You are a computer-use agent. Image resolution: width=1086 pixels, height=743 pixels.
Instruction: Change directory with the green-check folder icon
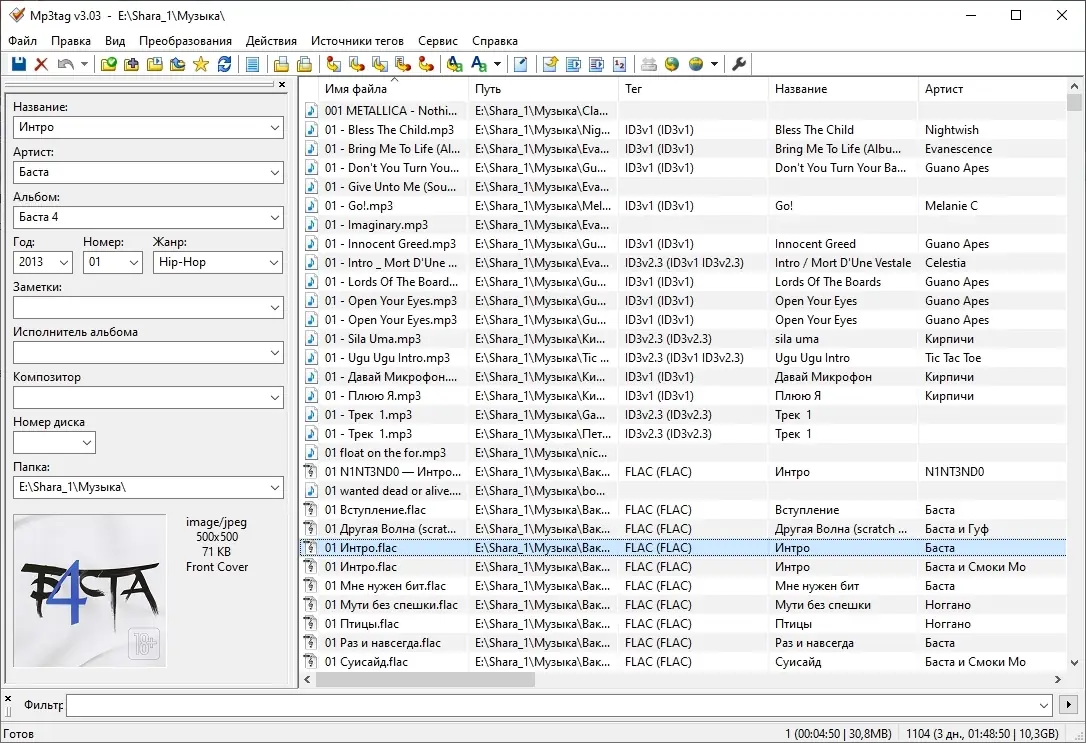(109, 64)
